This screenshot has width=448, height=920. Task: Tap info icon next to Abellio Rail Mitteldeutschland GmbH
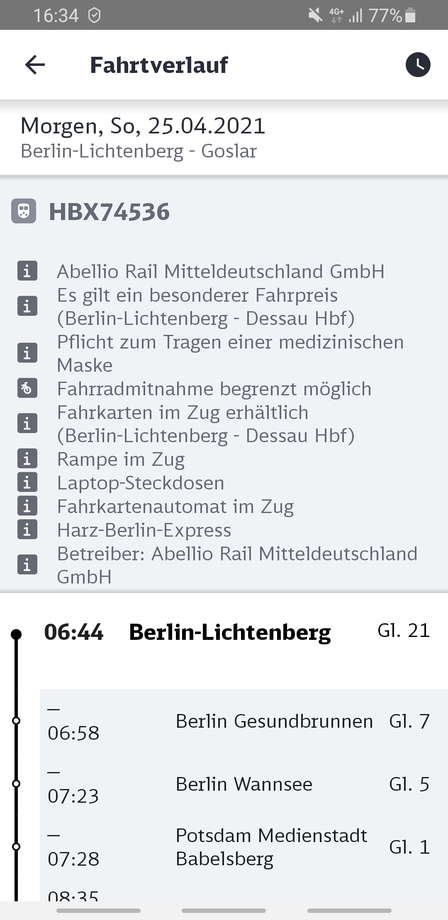[27, 271]
